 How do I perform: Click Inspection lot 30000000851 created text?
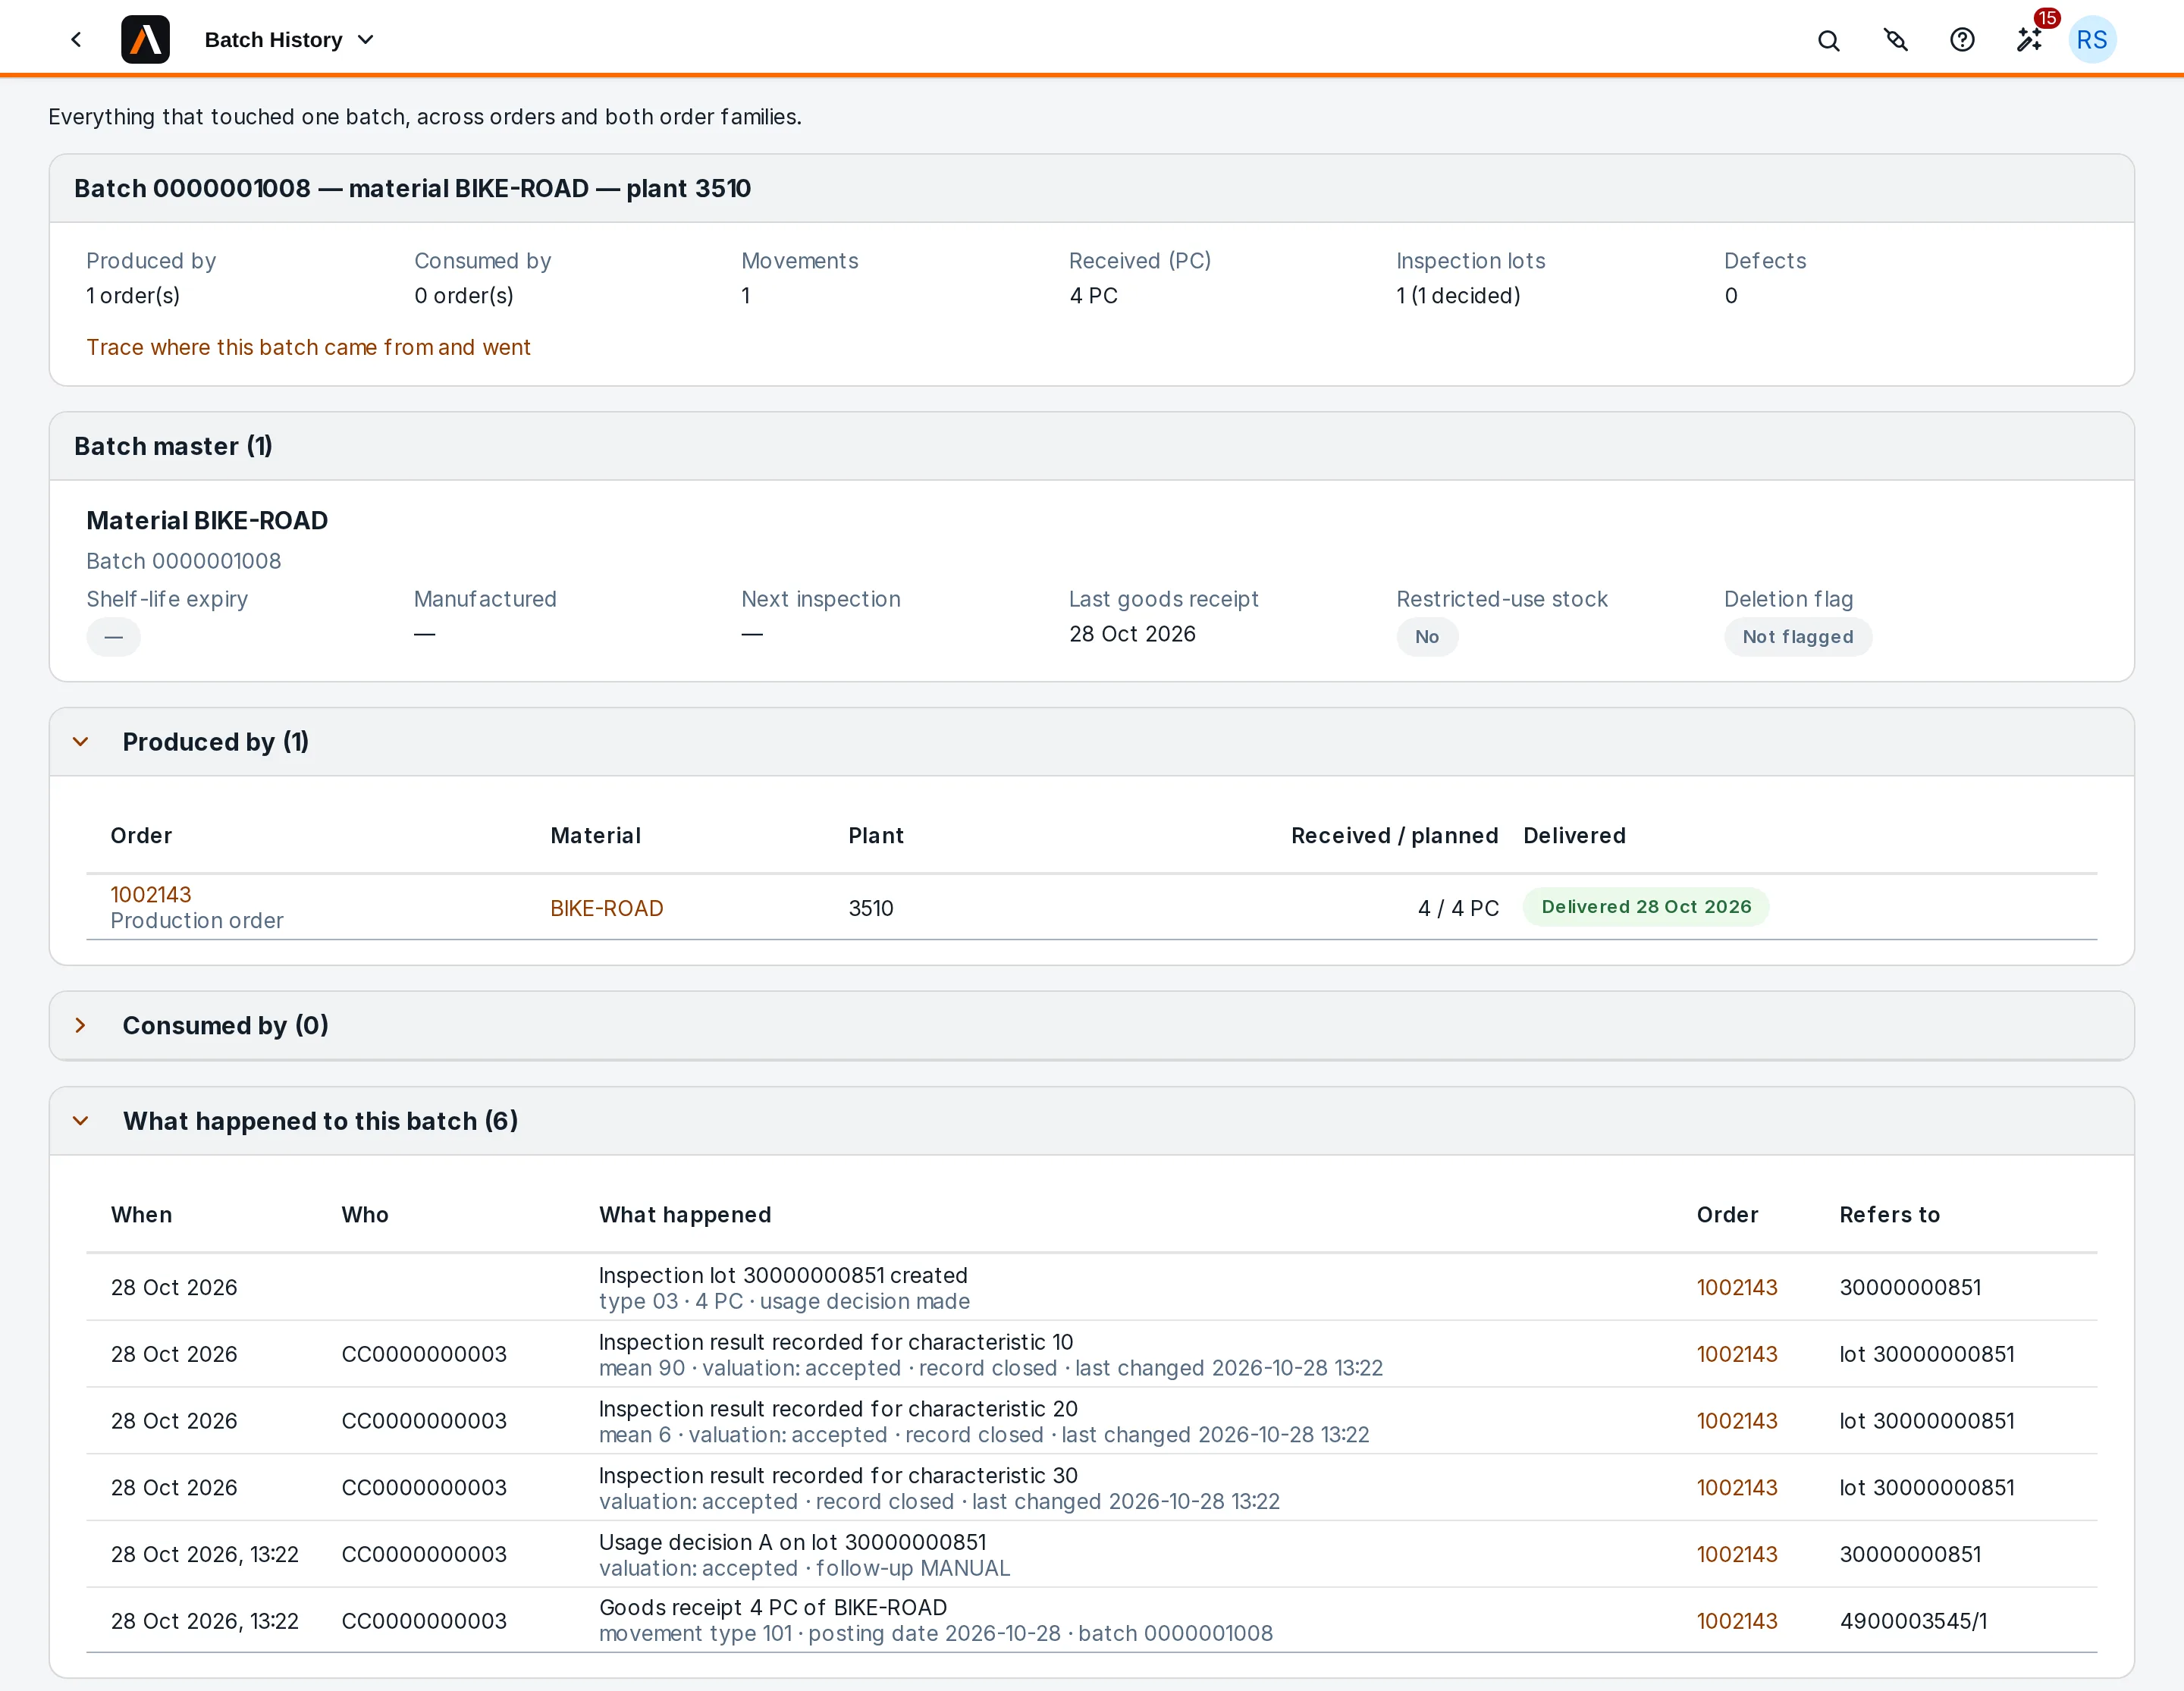(783, 1275)
